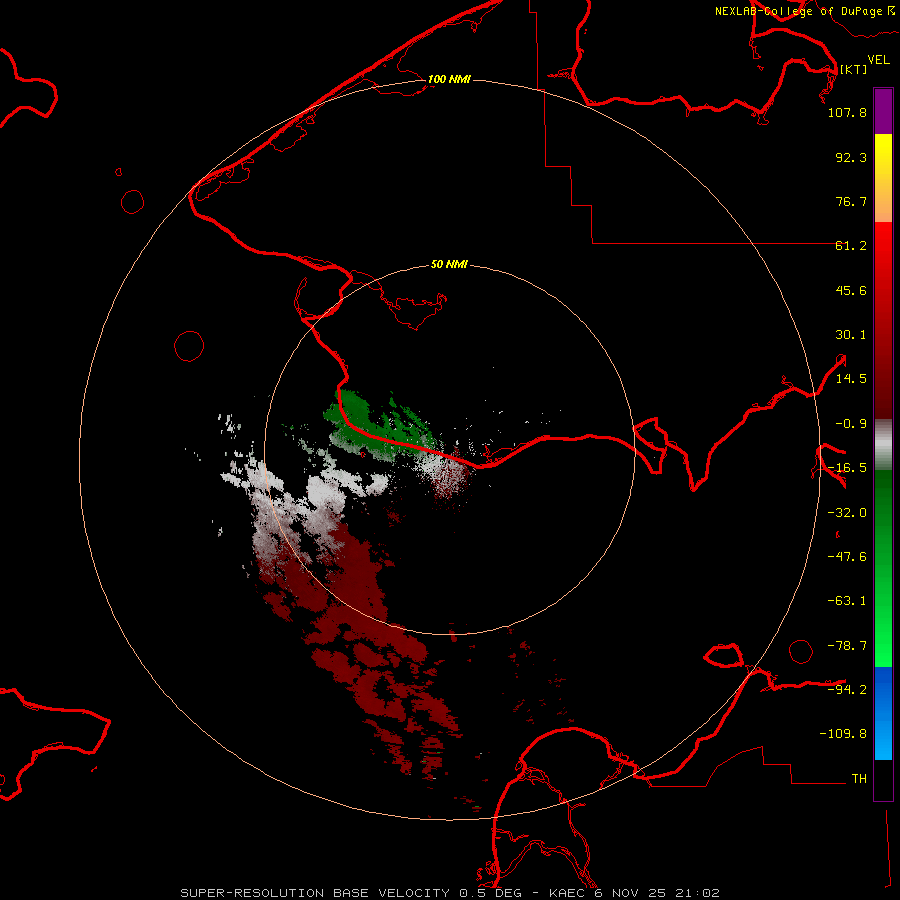Click the 92.3 legend value

coord(851,157)
